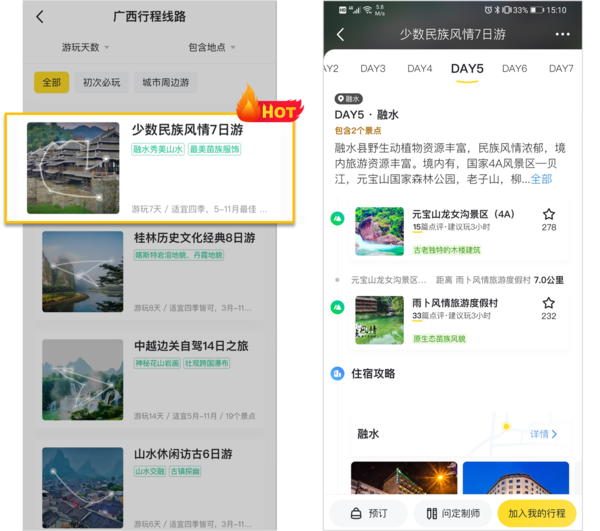Favorite 雨卜风情旅游度假村 with star icon

click(x=548, y=303)
